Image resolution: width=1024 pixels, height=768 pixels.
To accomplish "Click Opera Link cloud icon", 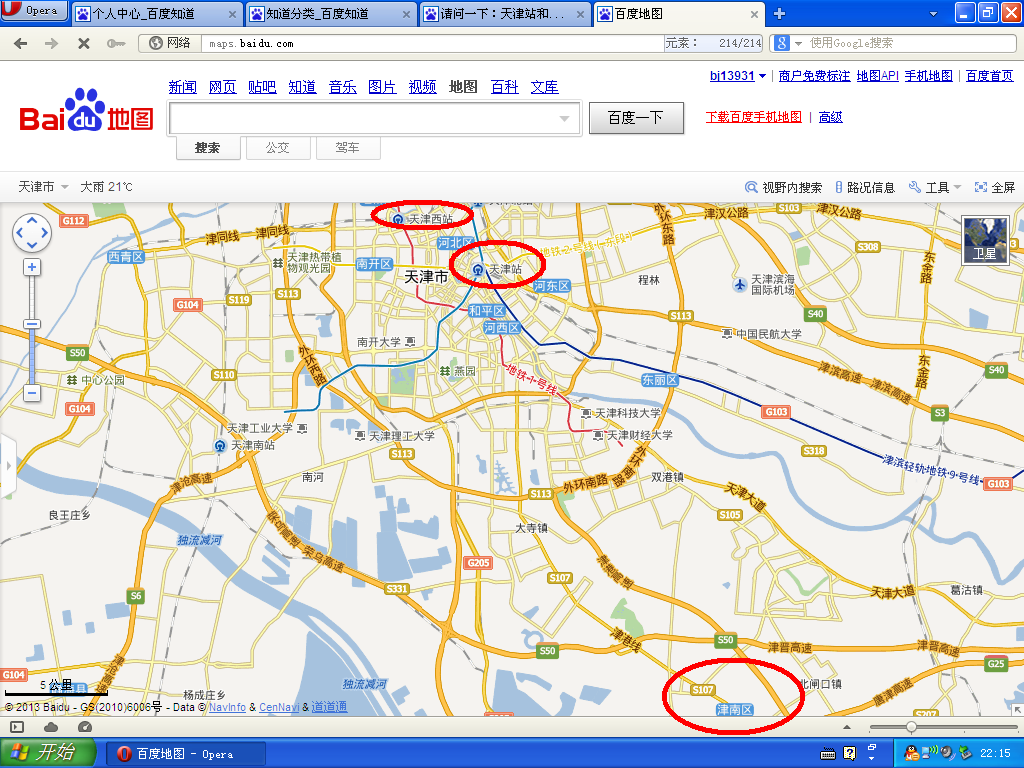I will pyautogui.click(x=51, y=727).
